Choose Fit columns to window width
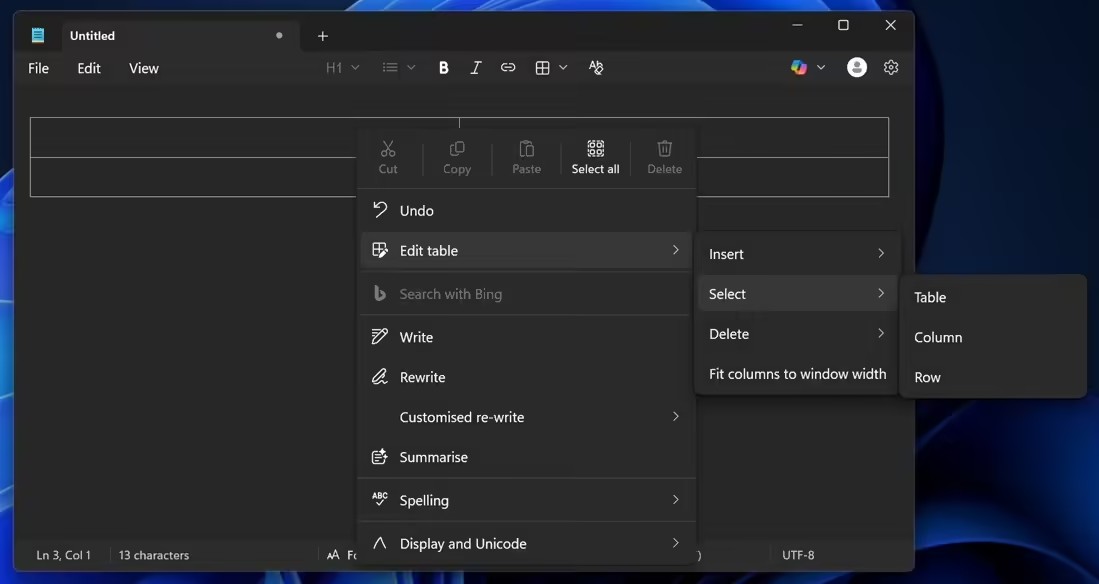Viewport: 1099px width, 584px height. [x=797, y=373]
